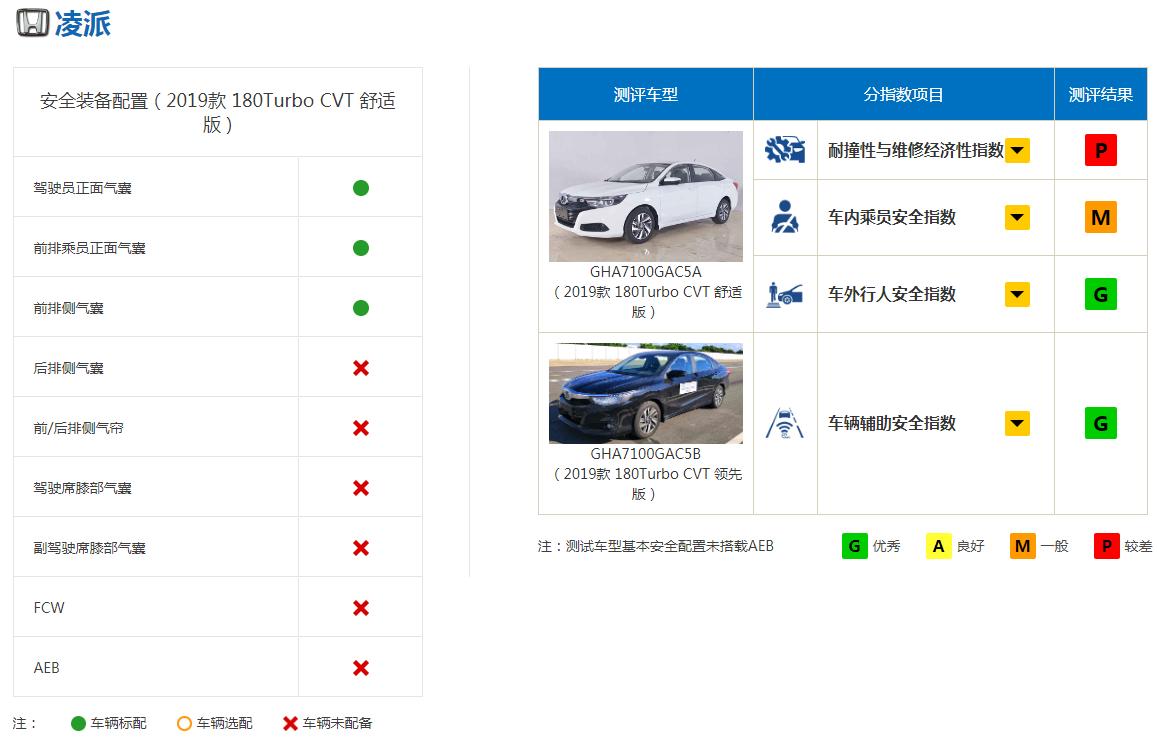Click the vehicle assistance safety index icon
This screenshot has height=741, width=1157.
(785, 423)
